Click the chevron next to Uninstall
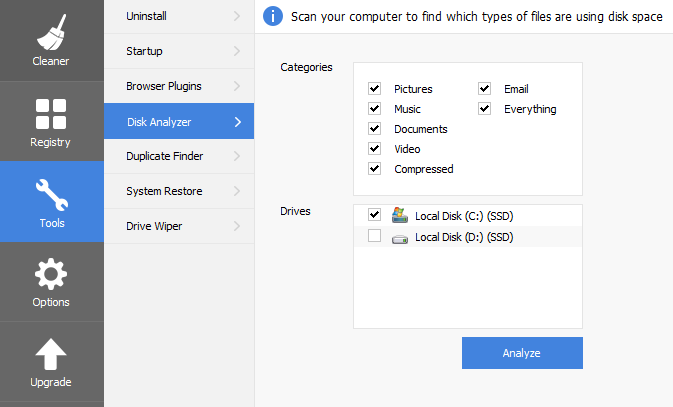Image resolution: width=673 pixels, height=407 pixels. [237, 16]
